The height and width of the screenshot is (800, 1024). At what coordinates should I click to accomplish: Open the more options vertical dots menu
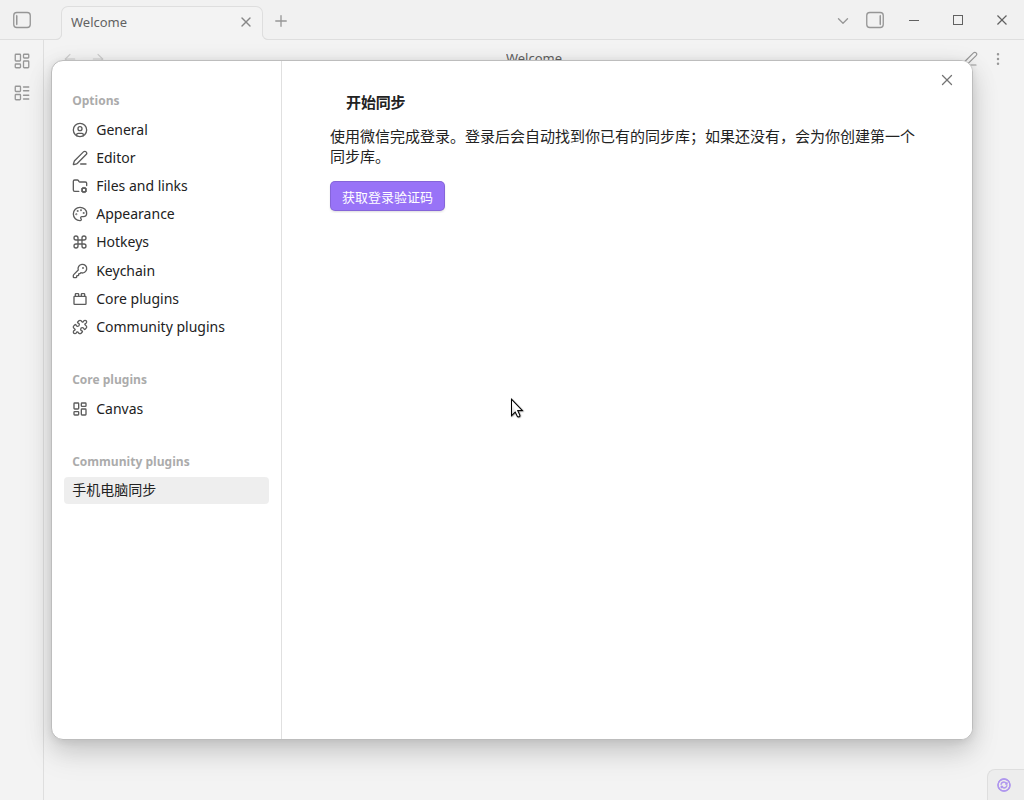click(998, 59)
